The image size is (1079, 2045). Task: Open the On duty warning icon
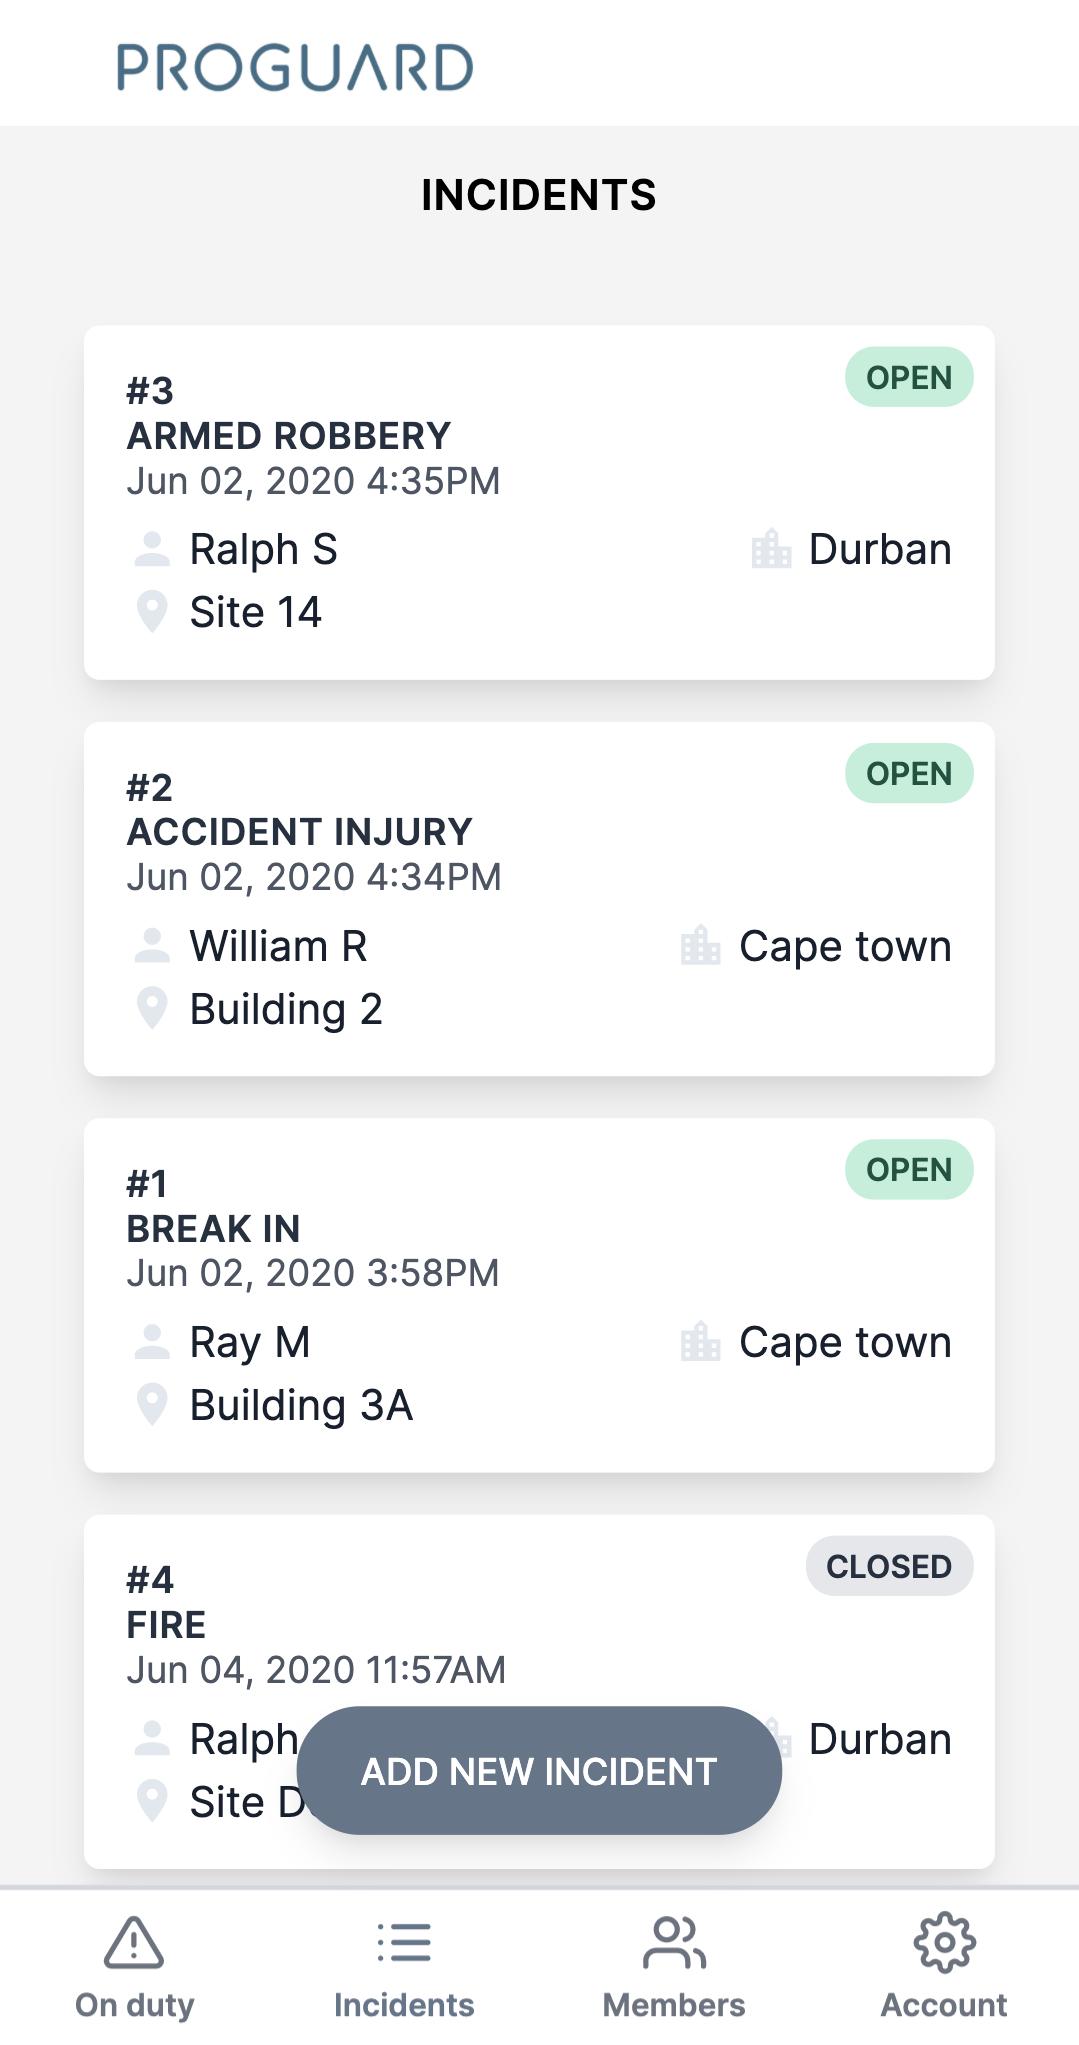coord(134,1942)
